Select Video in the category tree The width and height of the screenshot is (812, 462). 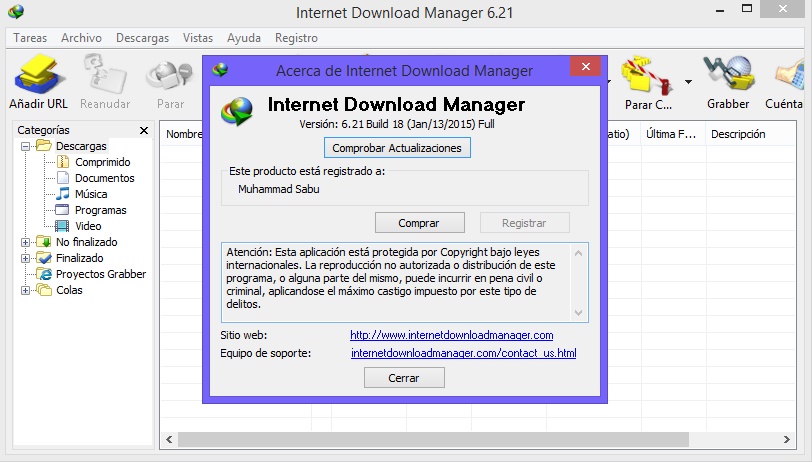coord(88,226)
